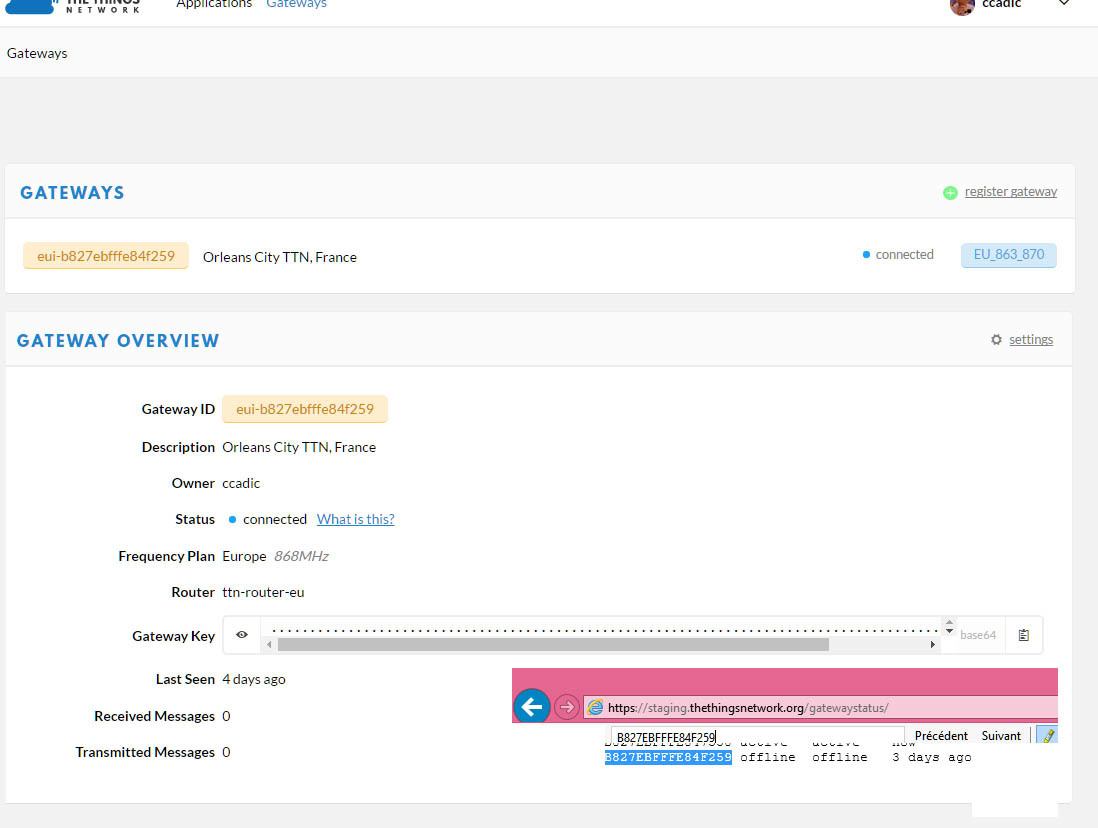Click the ccadic user avatar picture
Image resolution: width=1098 pixels, height=828 pixels.
pyautogui.click(x=962, y=6)
